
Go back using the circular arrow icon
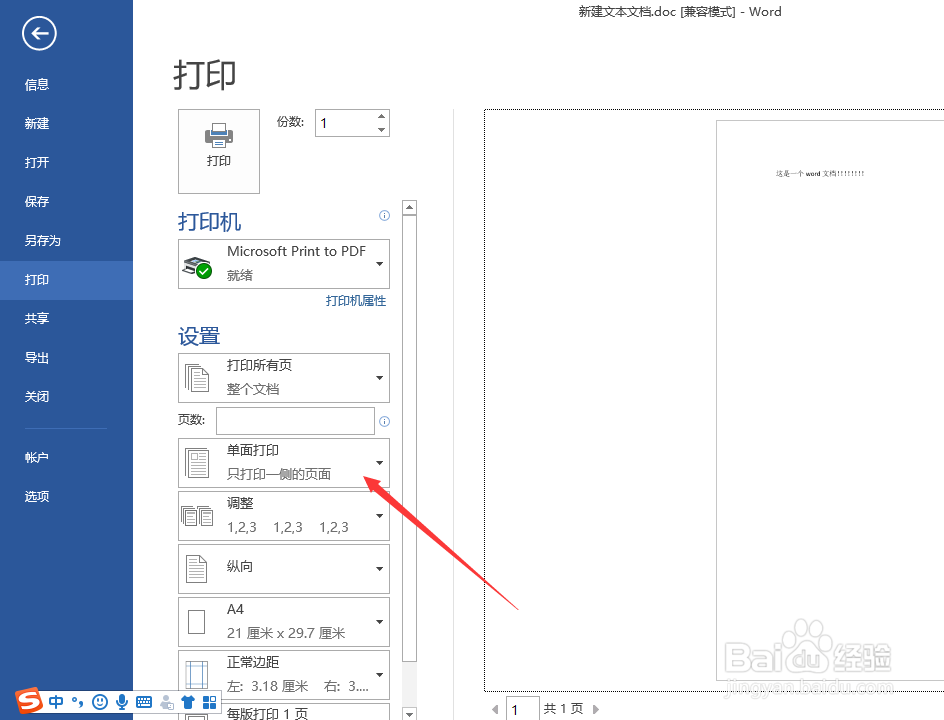pyautogui.click(x=39, y=34)
